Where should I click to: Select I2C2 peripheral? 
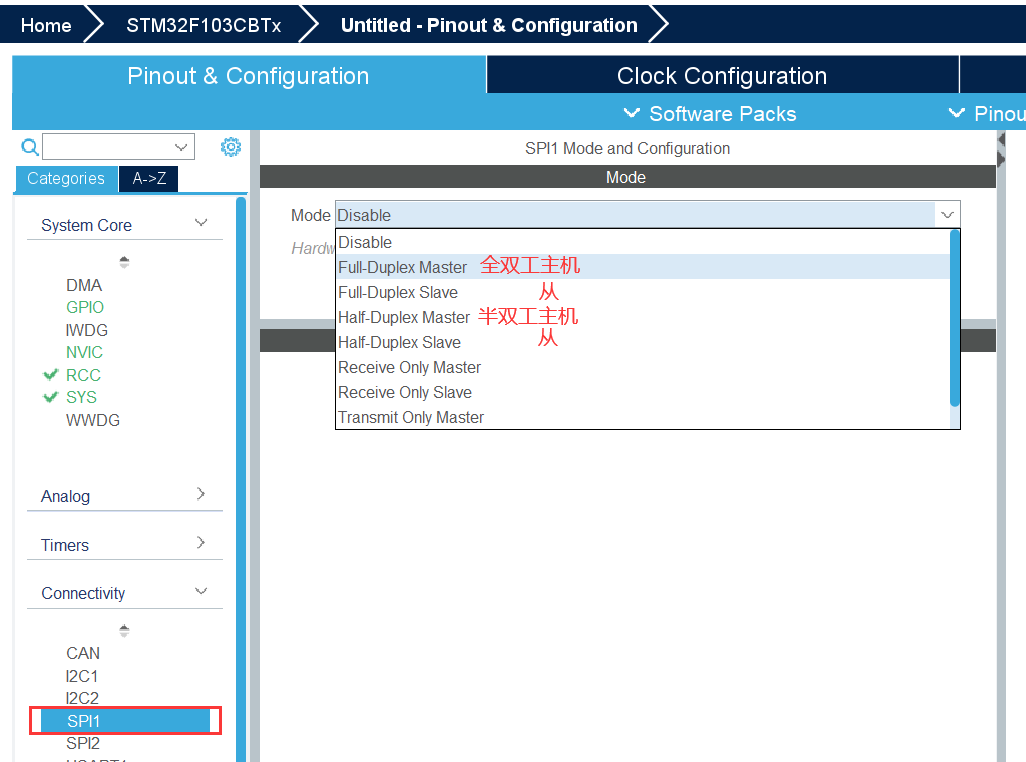82,699
